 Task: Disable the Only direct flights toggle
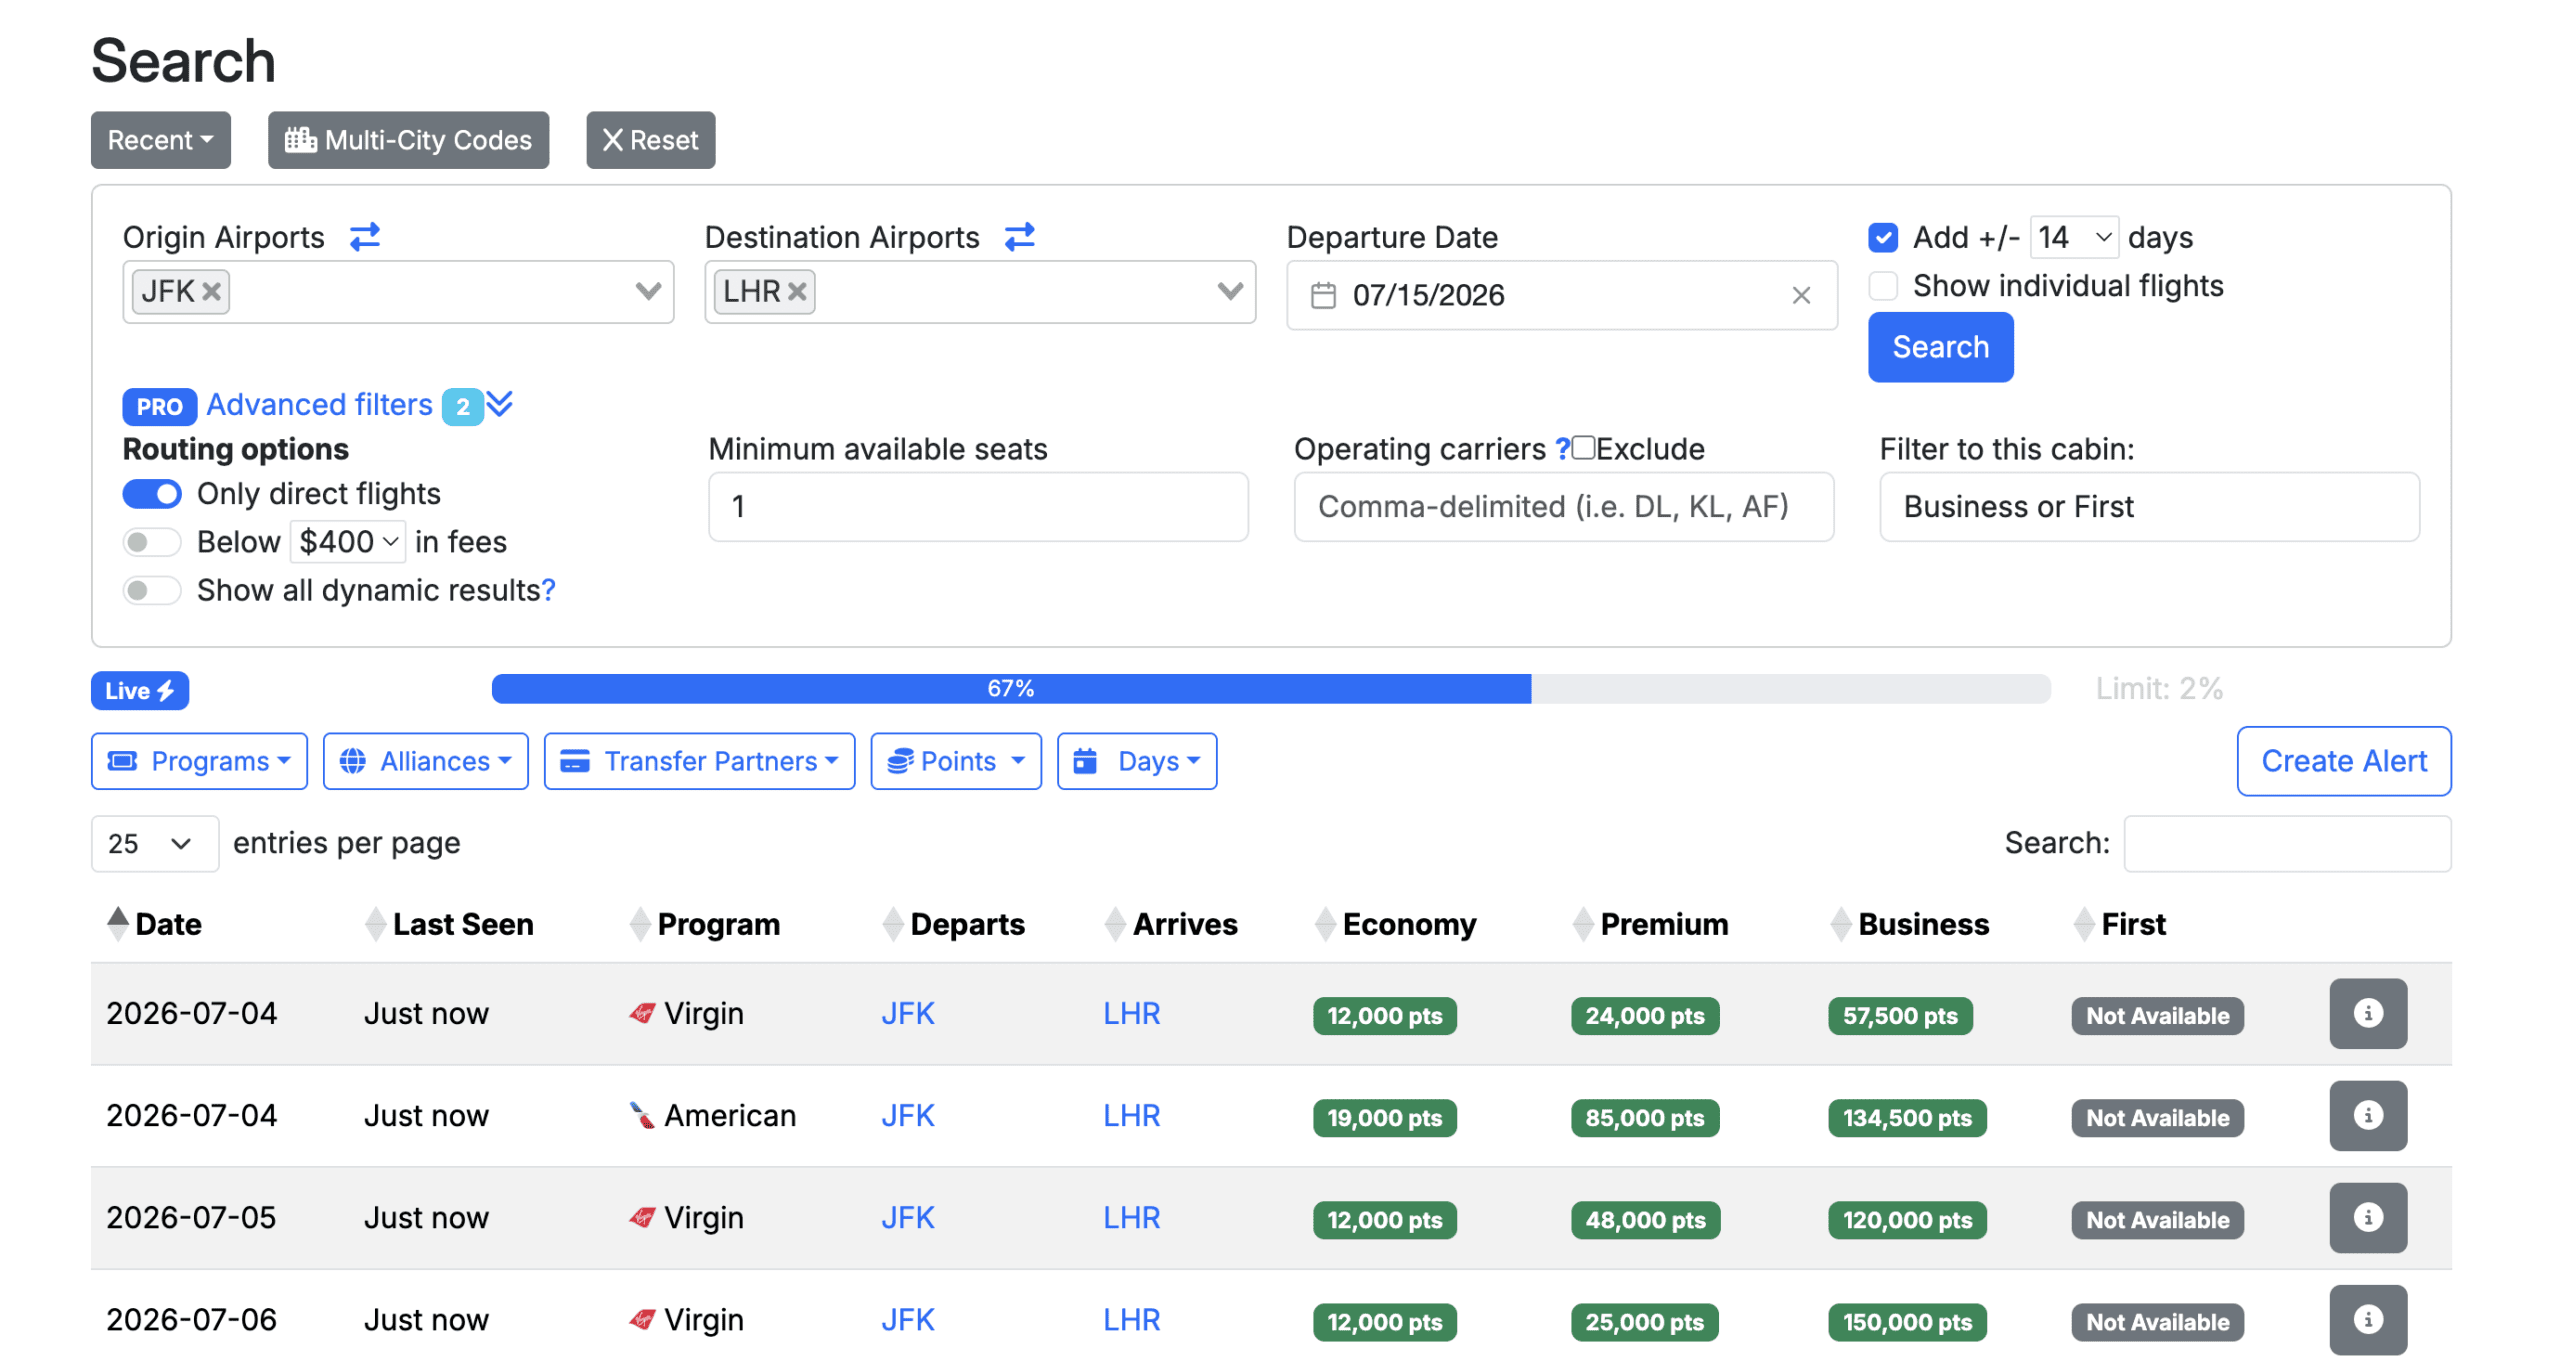[x=151, y=493]
